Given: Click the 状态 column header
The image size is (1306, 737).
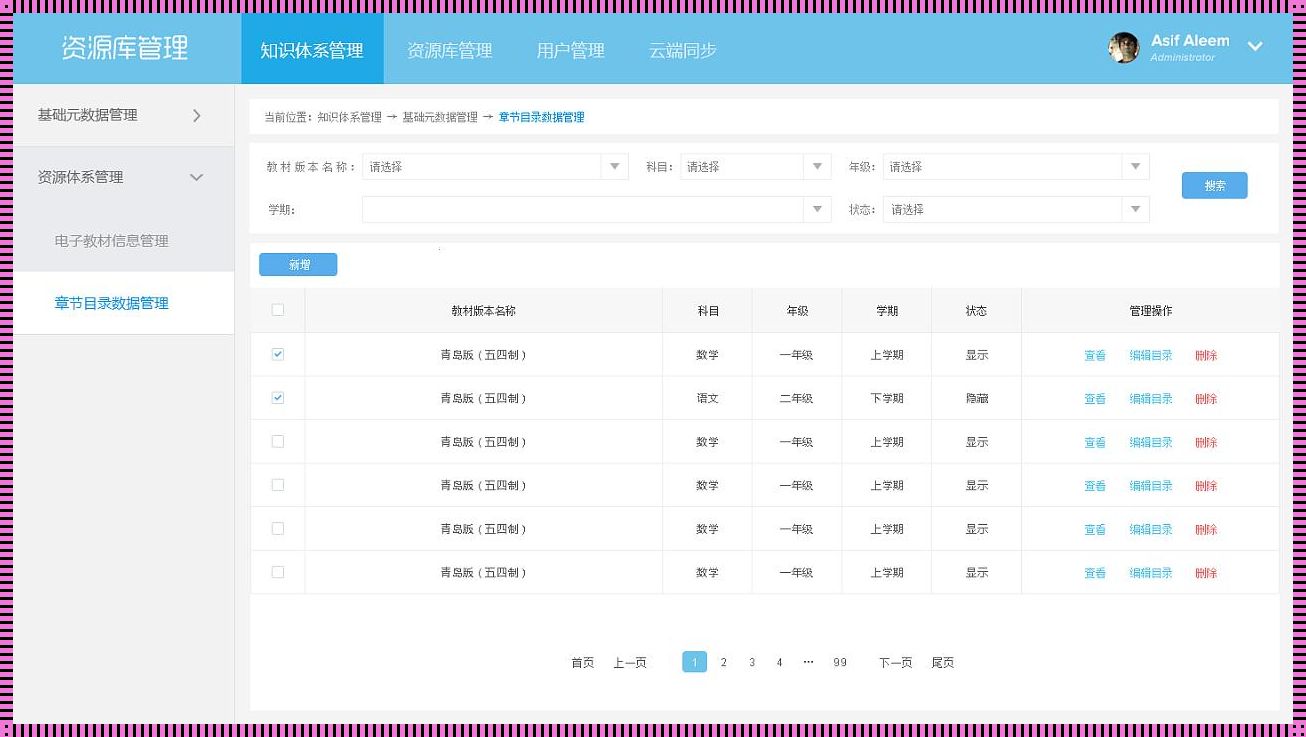Looking at the screenshot, I should [x=976, y=311].
